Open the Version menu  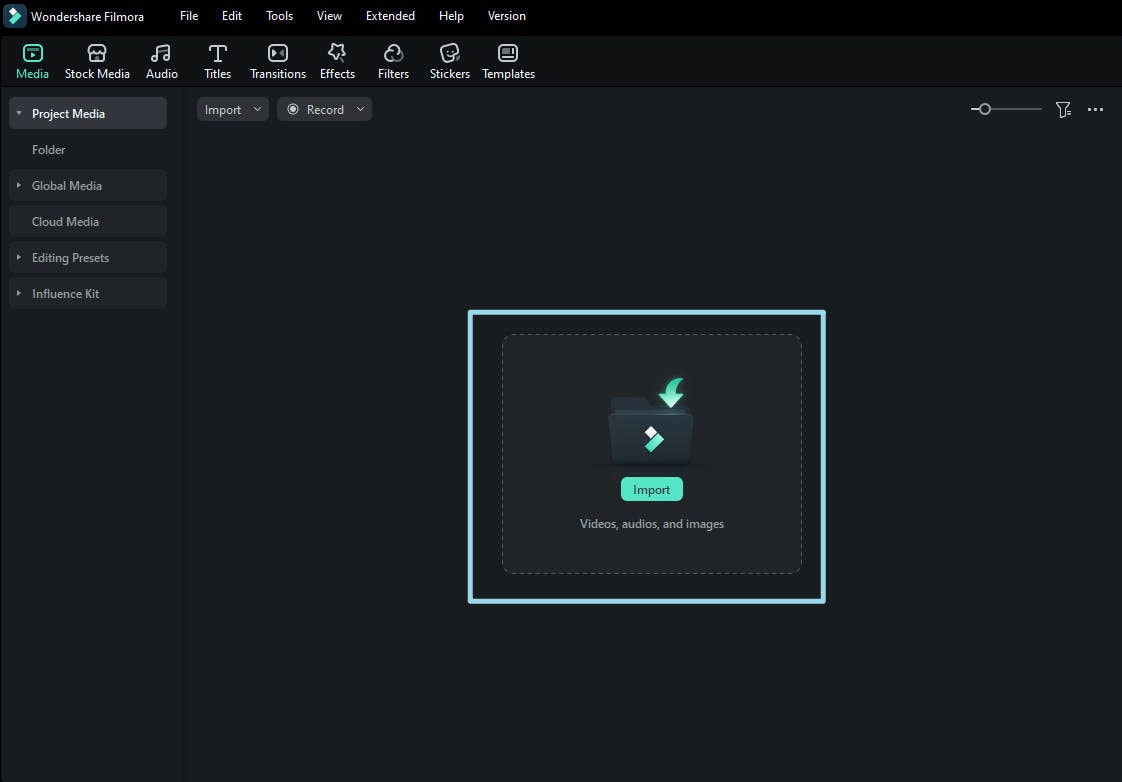pyautogui.click(x=507, y=16)
